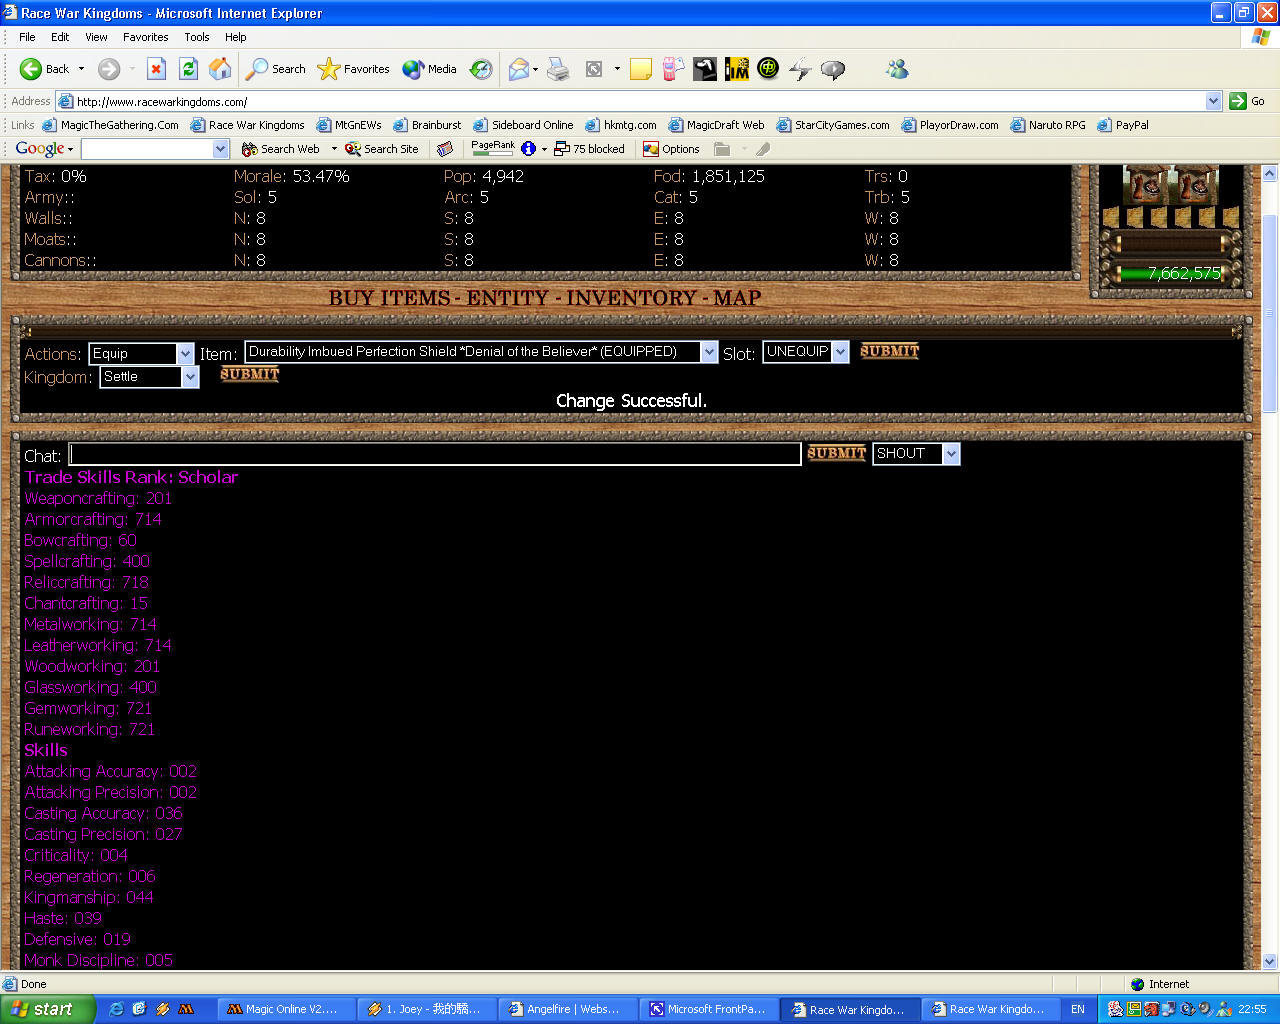
Task: Click the Mail envelope icon
Action: click(518, 69)
